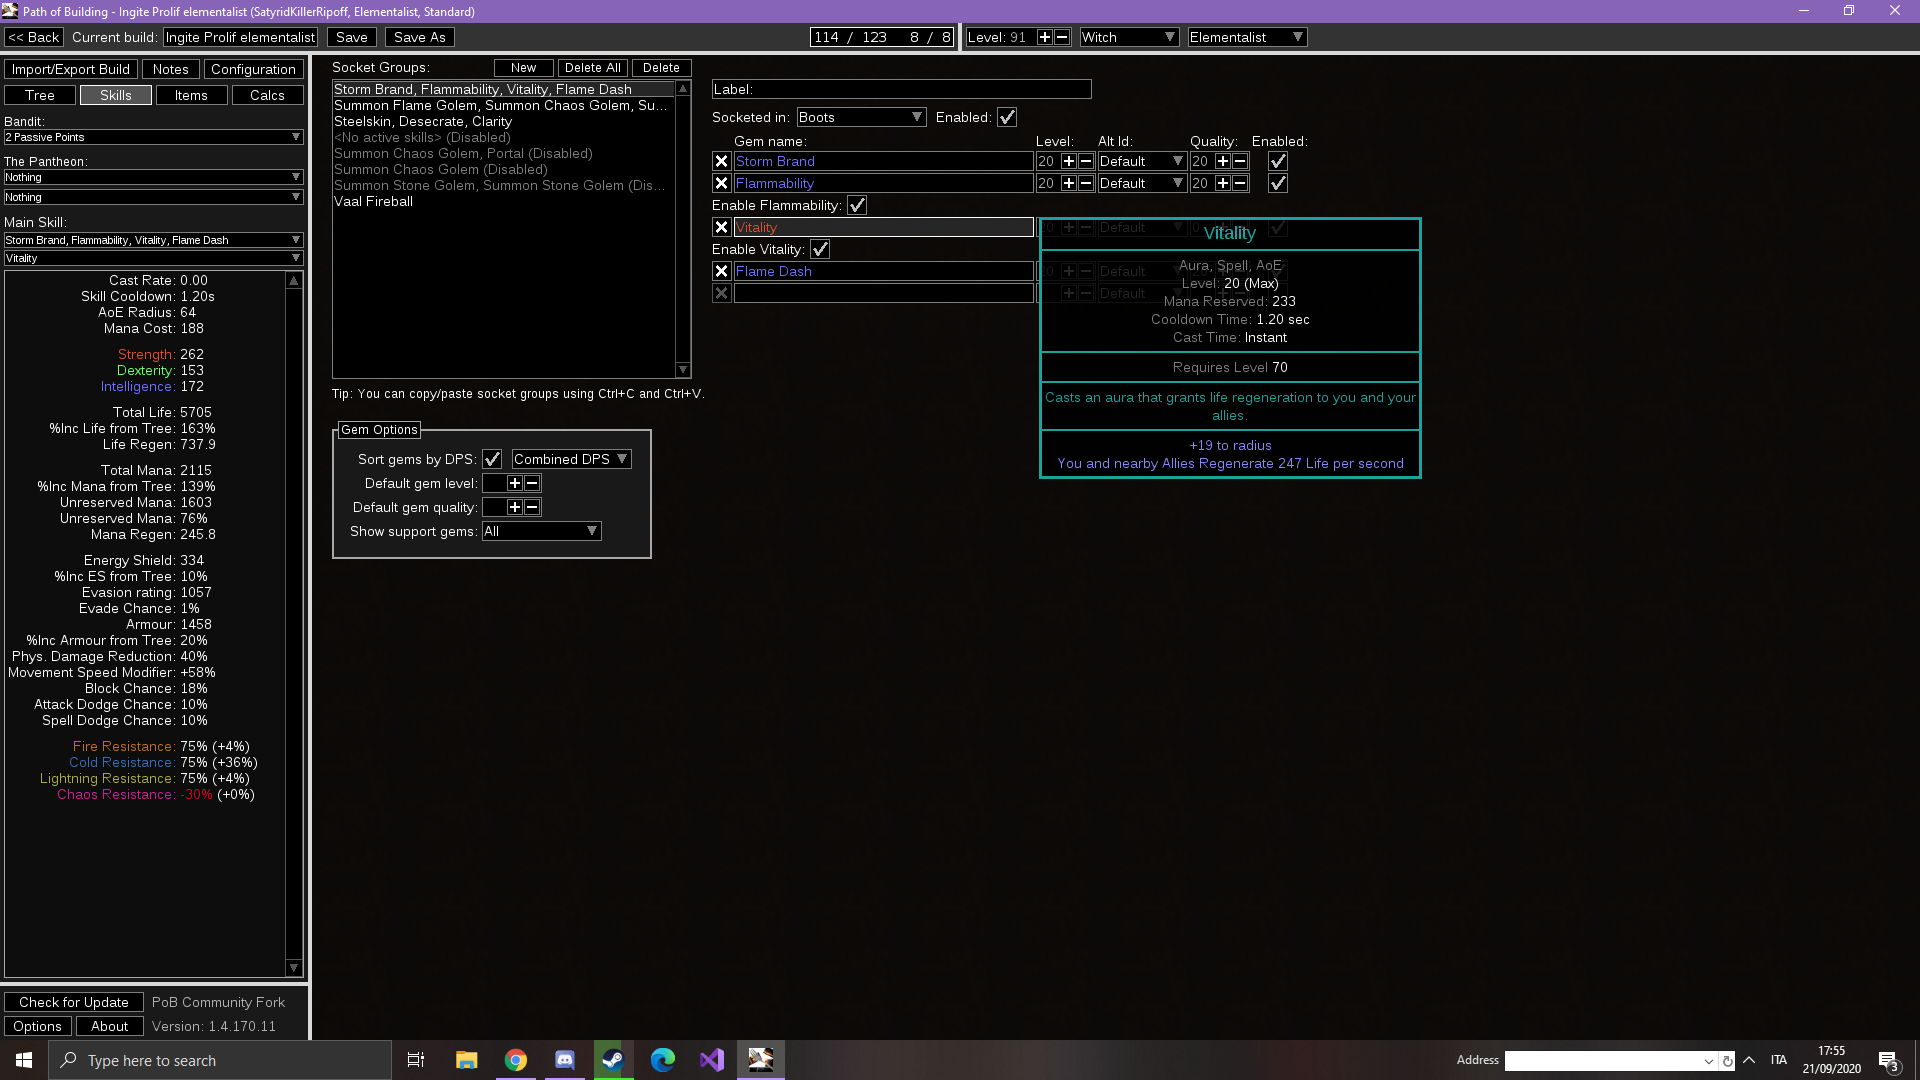Increase Flammability quality with plus button

pos(1223,183)
